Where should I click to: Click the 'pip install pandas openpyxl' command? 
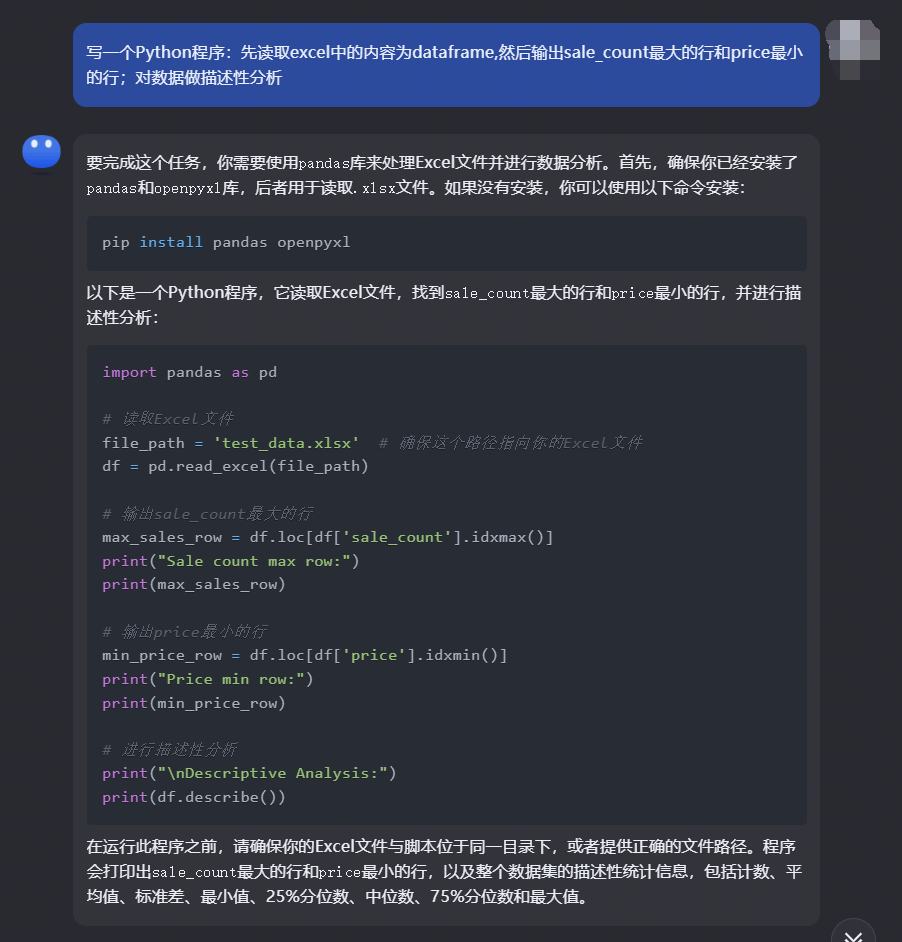[x=226, y=243]
